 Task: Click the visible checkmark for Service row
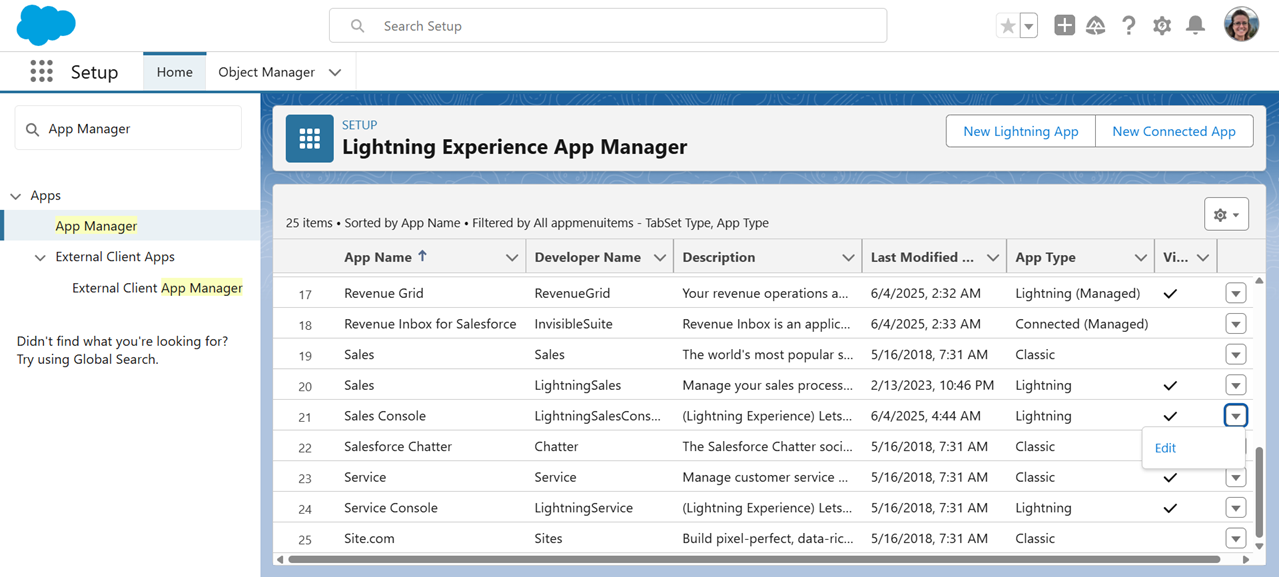pos(1170,478)
